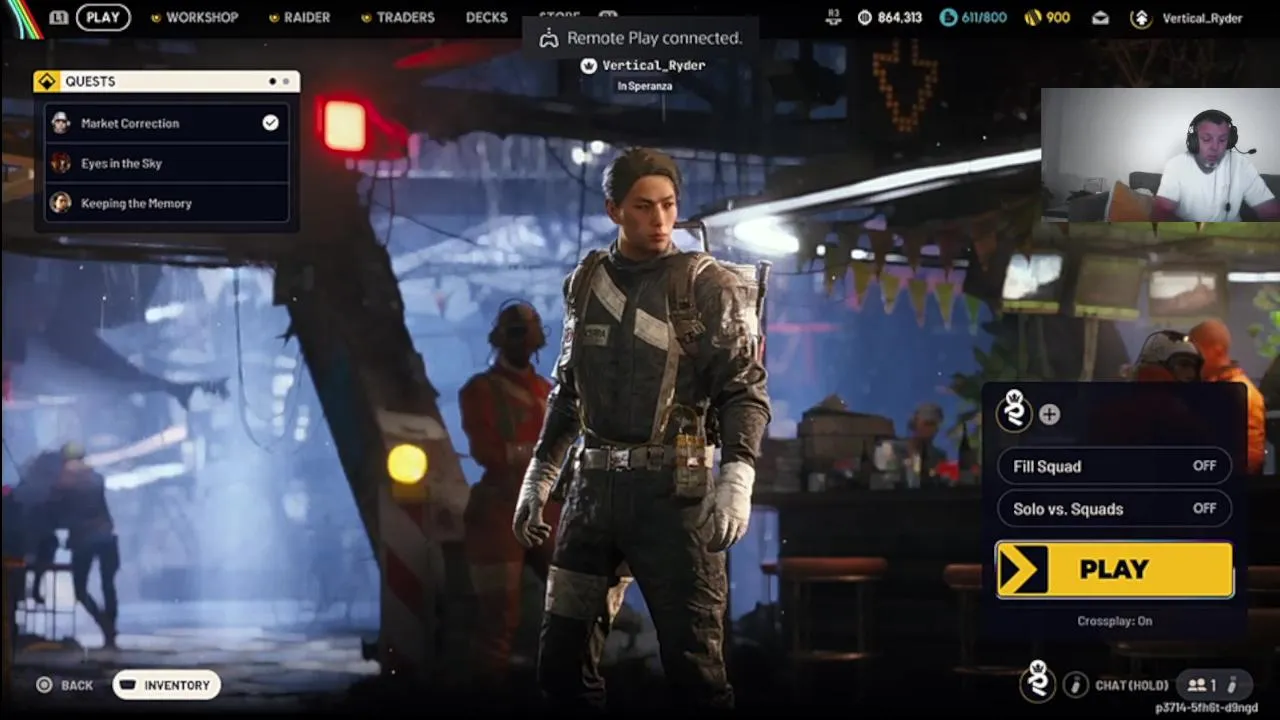Image resolution: width=1280 pixels, height=720 pixels.
Task: Click the gold token balance 900
Action: [1047, 17]
